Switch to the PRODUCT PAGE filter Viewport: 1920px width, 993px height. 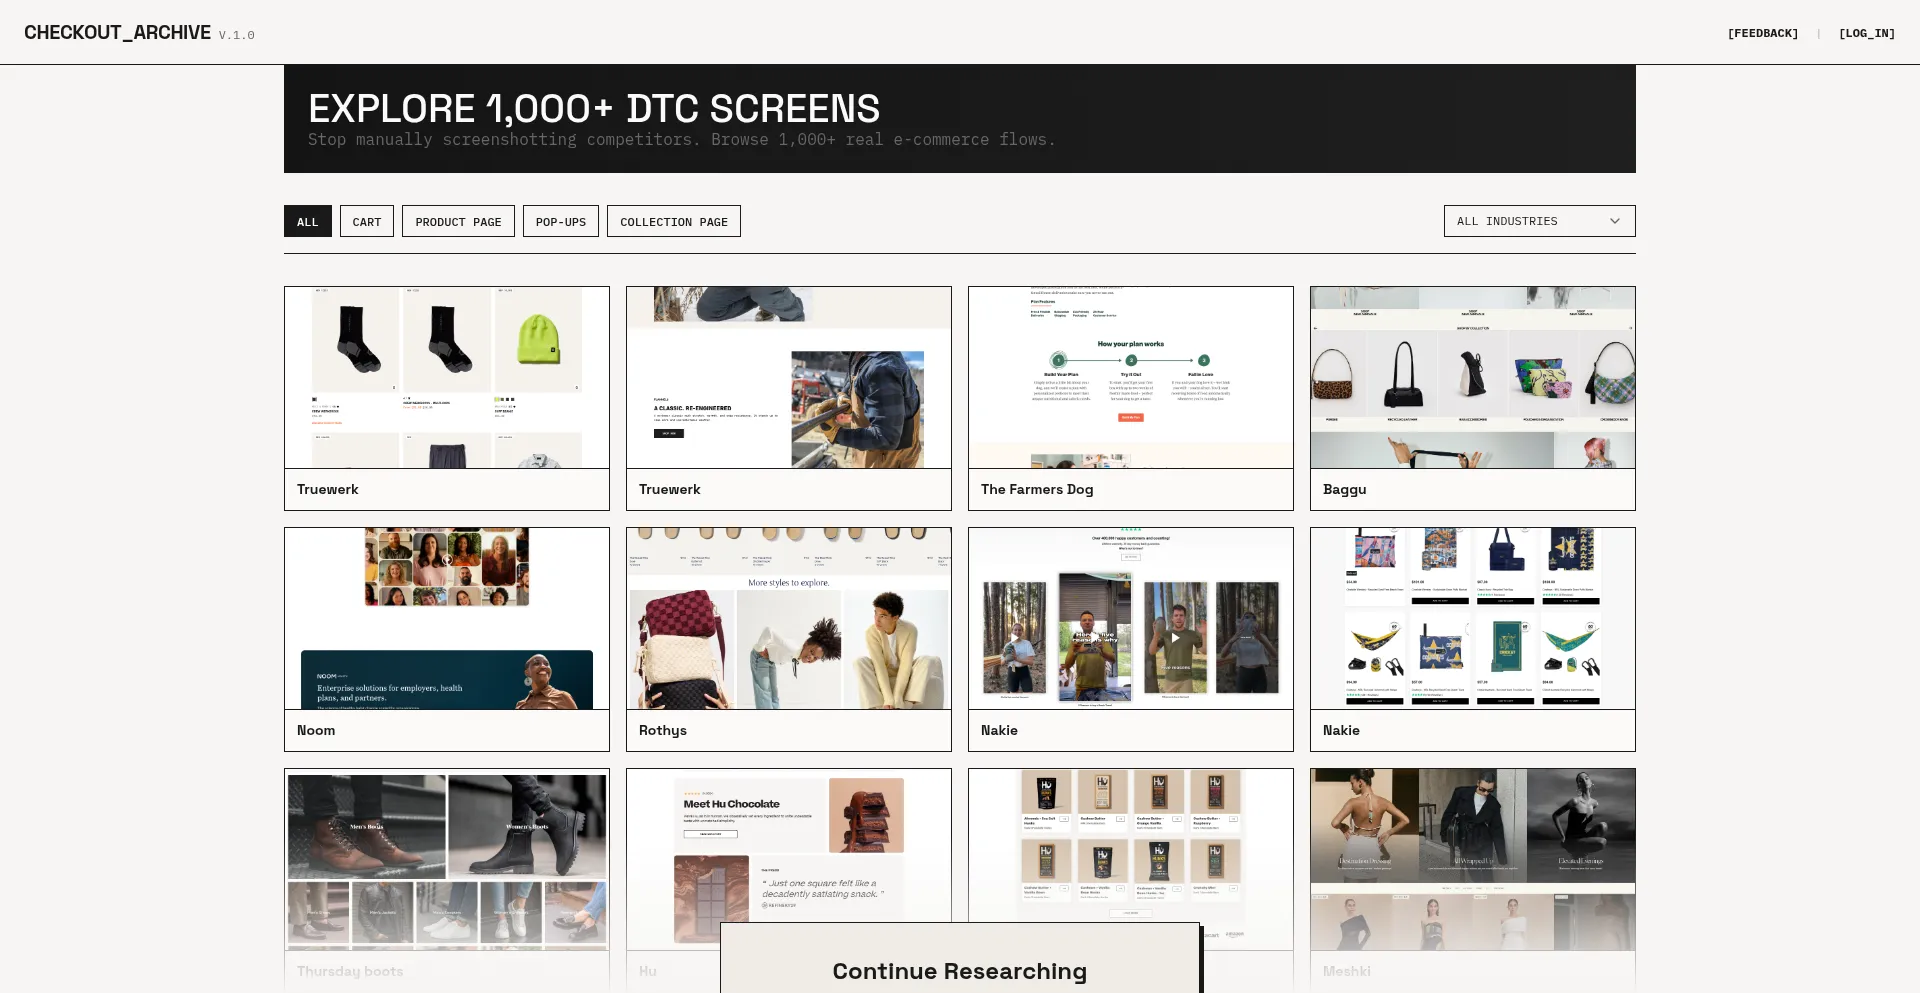pos(458,221)
